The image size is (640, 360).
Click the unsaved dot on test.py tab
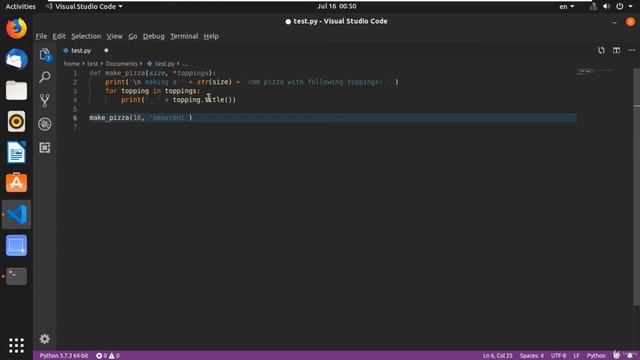pyautogui.click(x=106, y=51)
